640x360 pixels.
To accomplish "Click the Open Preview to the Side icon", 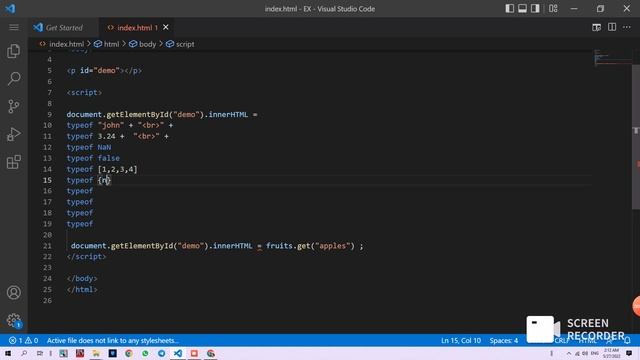I will coord(596,27).
